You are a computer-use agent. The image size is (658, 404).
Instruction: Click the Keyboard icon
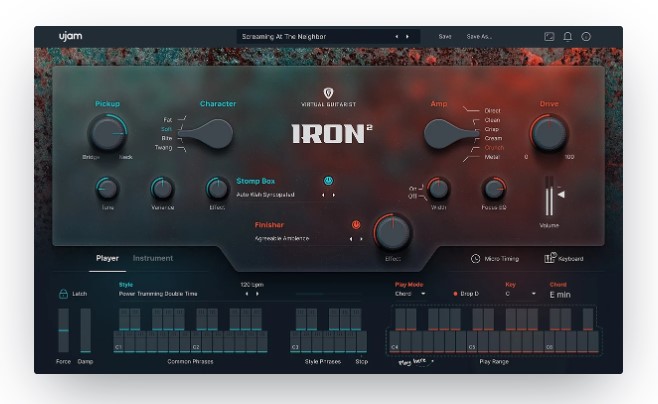(x=550, y=258)
